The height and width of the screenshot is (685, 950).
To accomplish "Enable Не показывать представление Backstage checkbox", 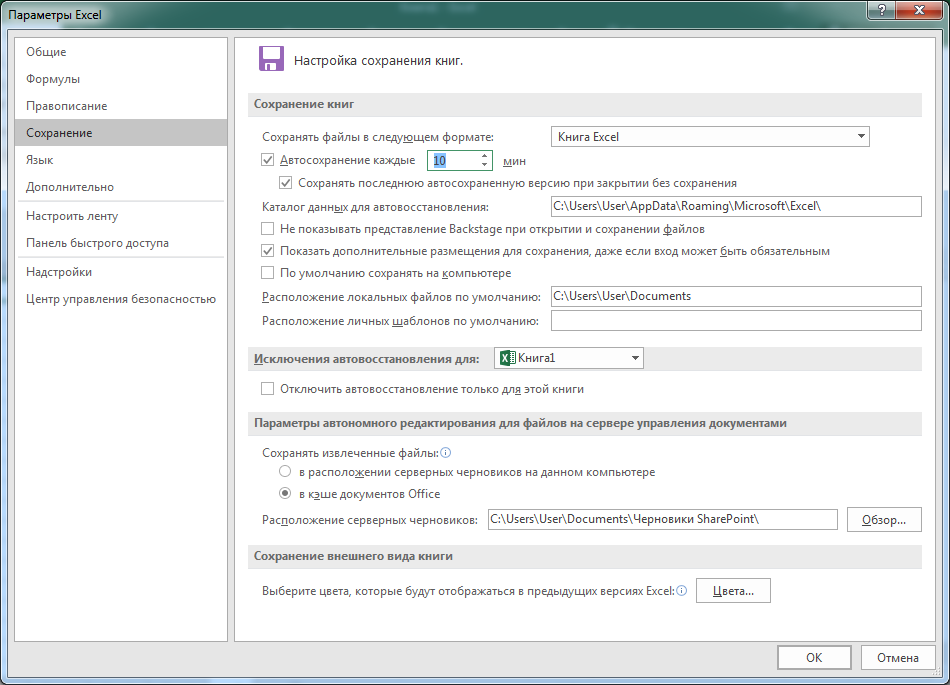I will 267,229.
